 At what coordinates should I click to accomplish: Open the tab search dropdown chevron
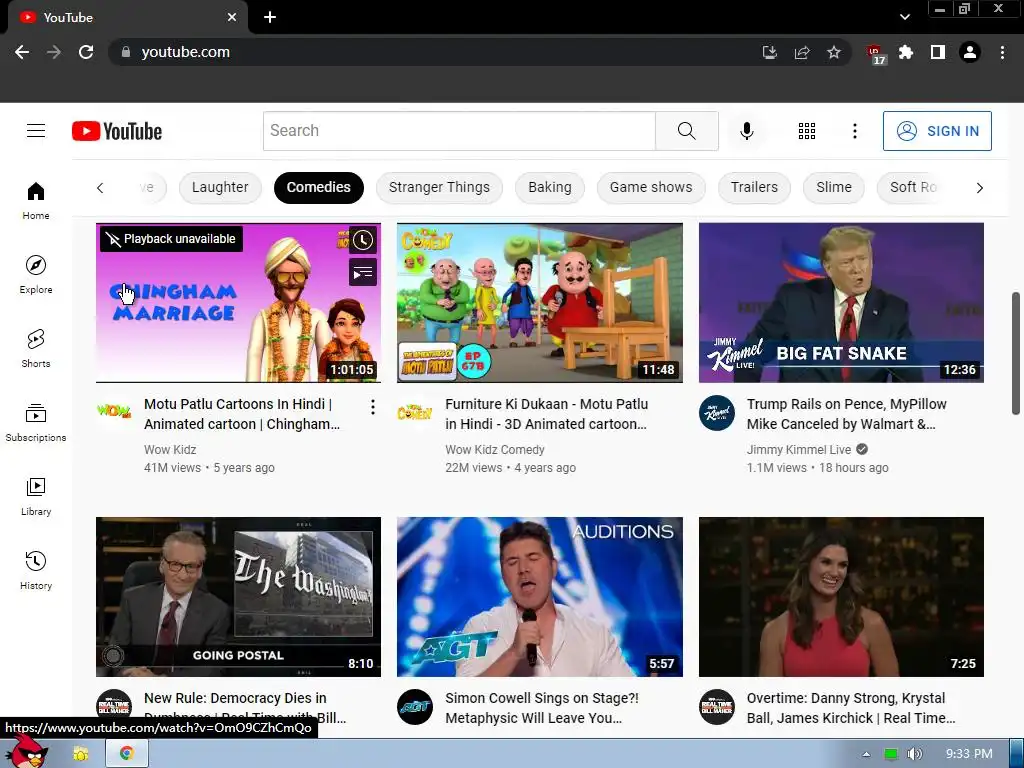904,17
